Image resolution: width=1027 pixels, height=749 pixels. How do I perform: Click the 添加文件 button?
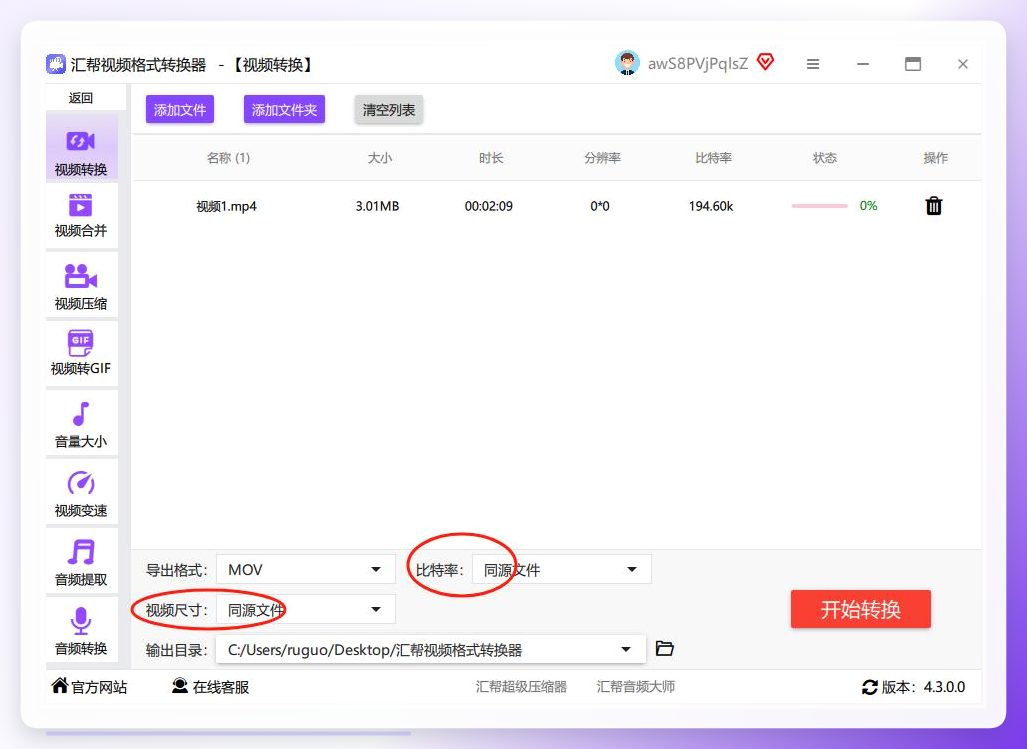pyautogui.click(x=180, y=109)
